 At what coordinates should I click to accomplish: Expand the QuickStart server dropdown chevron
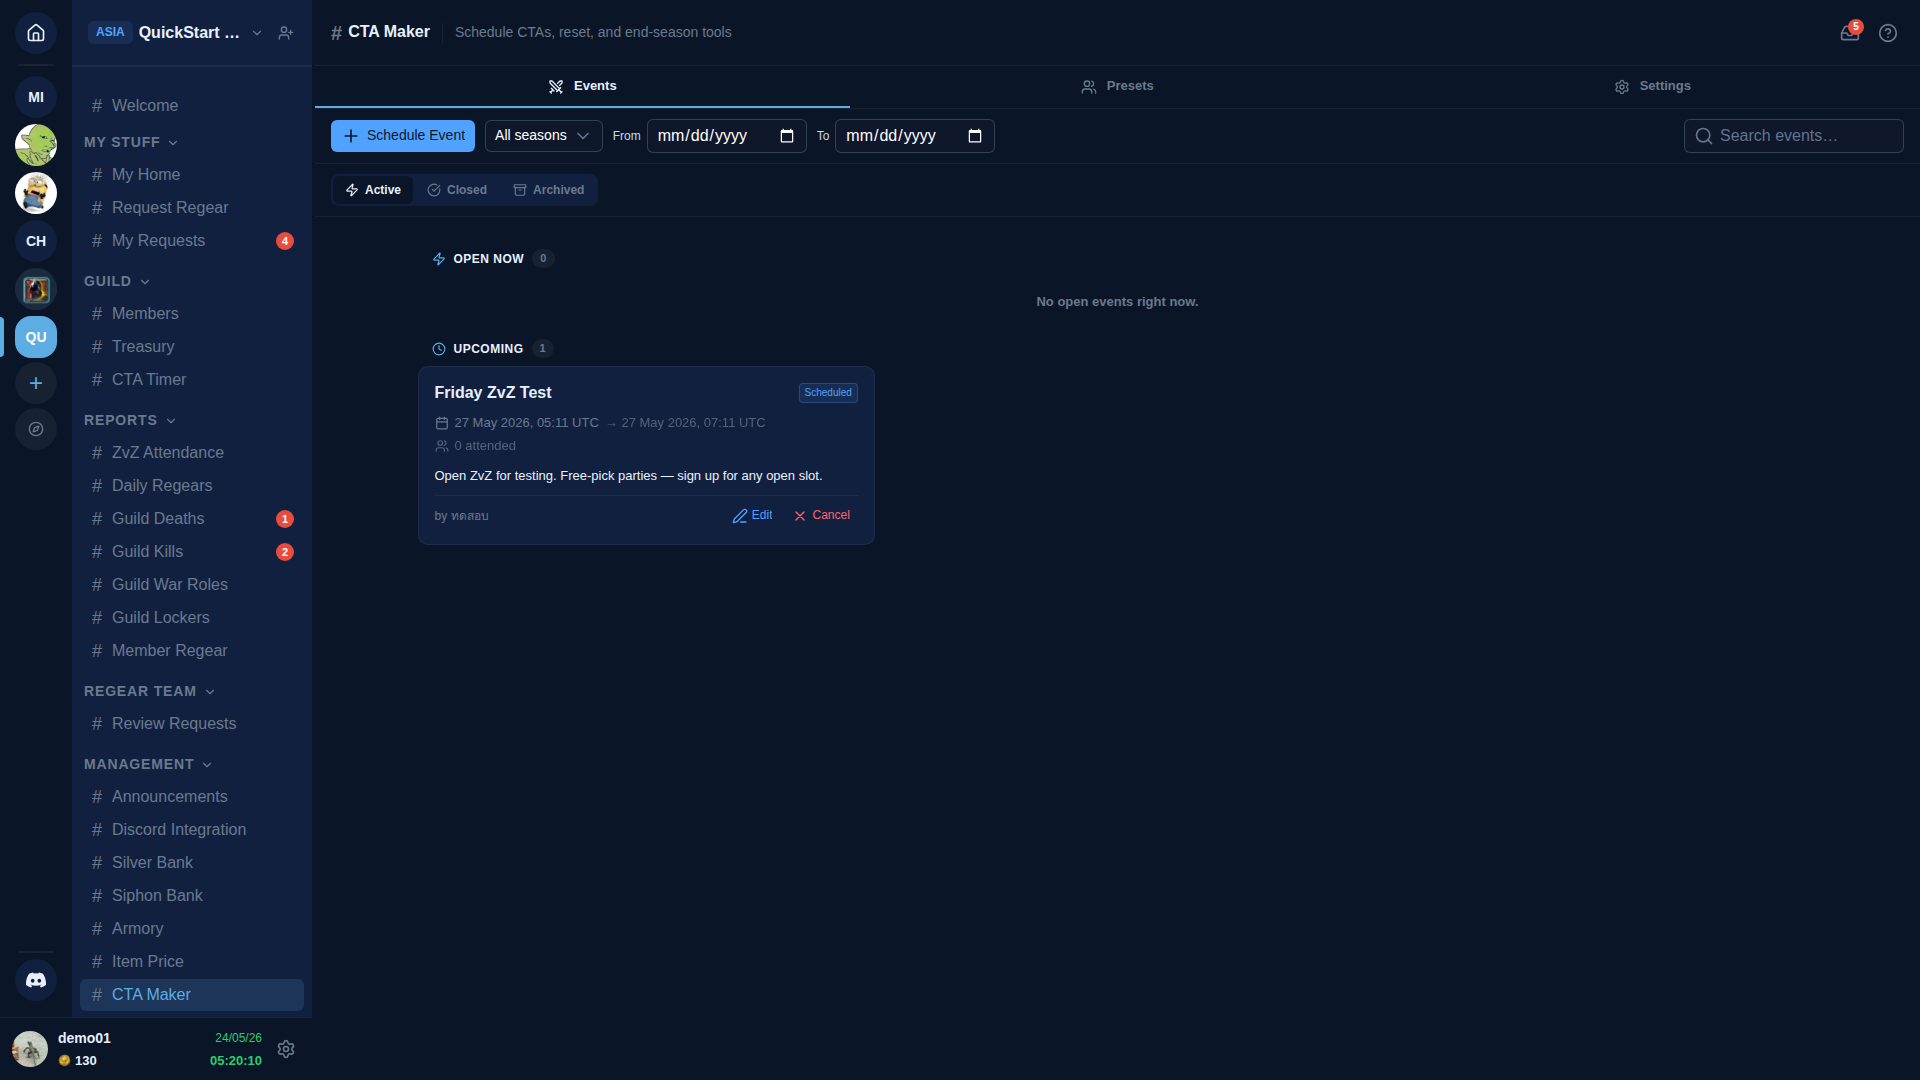(257, 33)
